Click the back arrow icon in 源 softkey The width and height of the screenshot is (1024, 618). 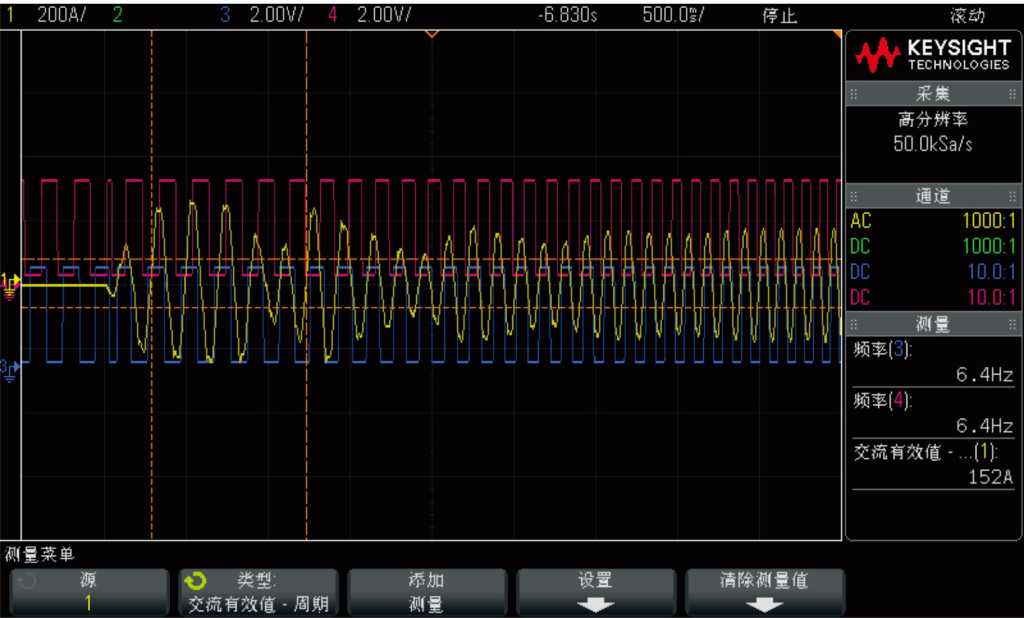coord(26,581)
